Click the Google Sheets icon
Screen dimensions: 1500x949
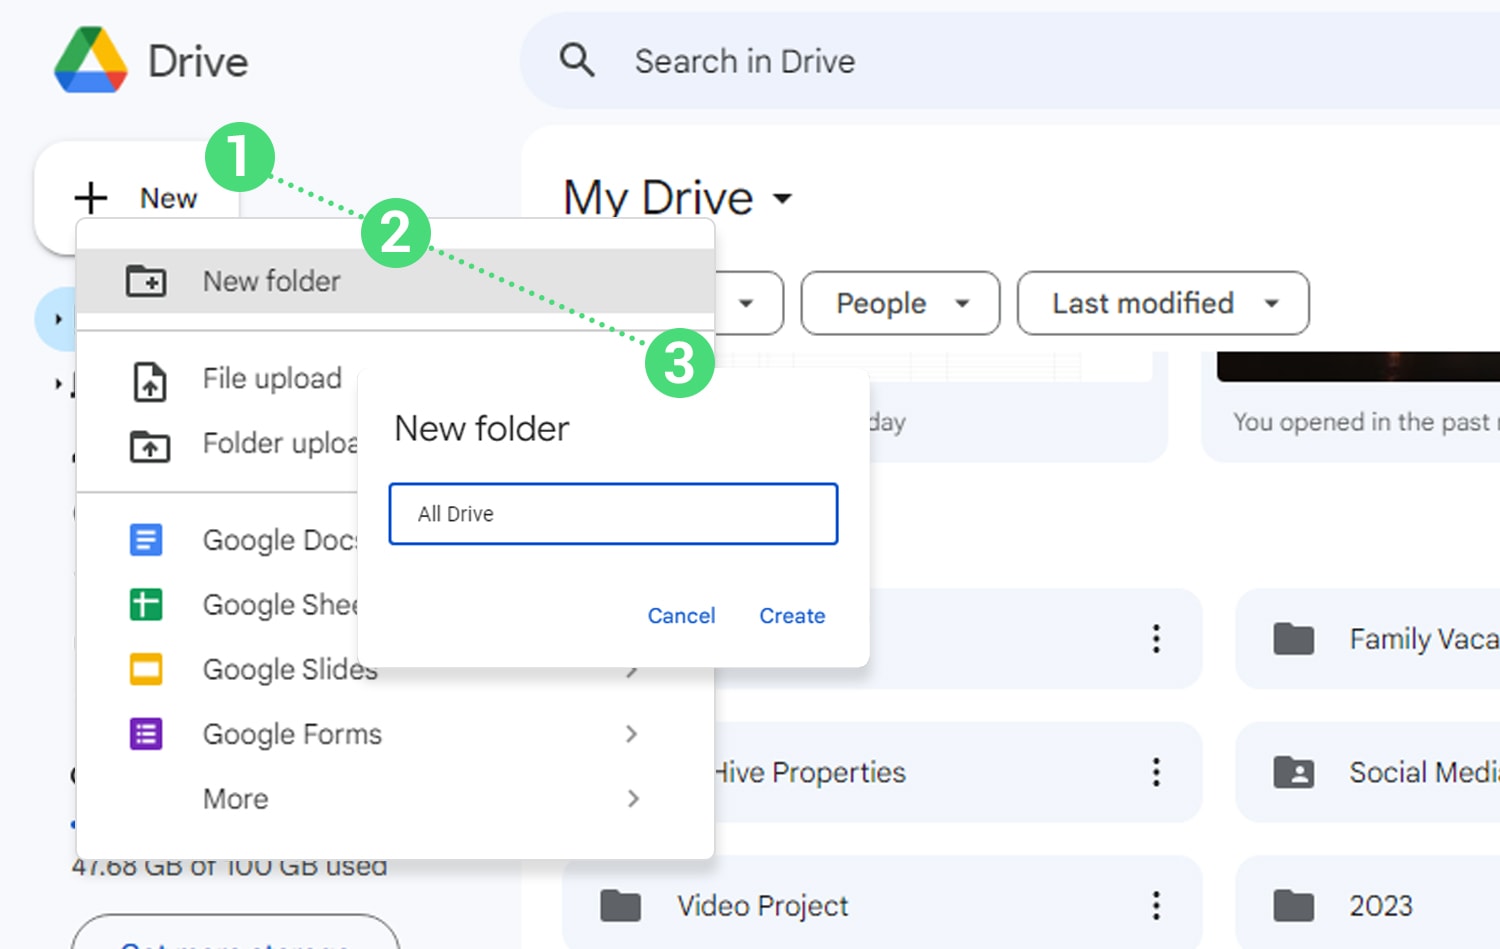pyautogui.click(x=146, y=605)
